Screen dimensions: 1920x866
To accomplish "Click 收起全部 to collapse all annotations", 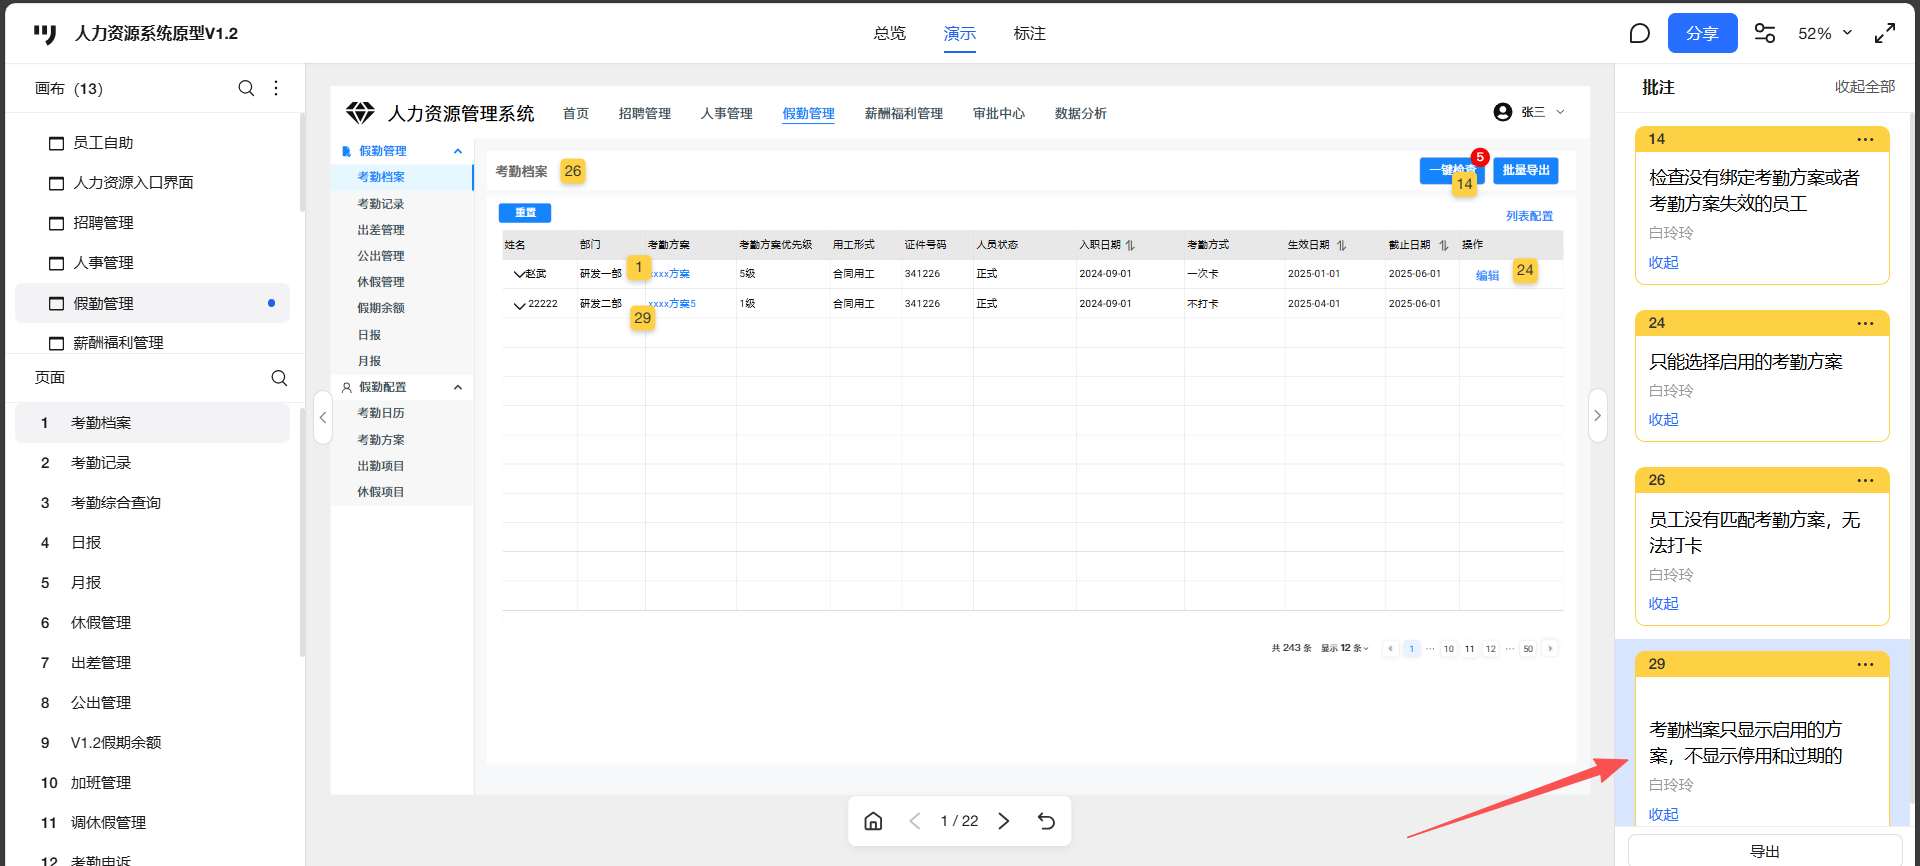I will [x=1864, y=87].
